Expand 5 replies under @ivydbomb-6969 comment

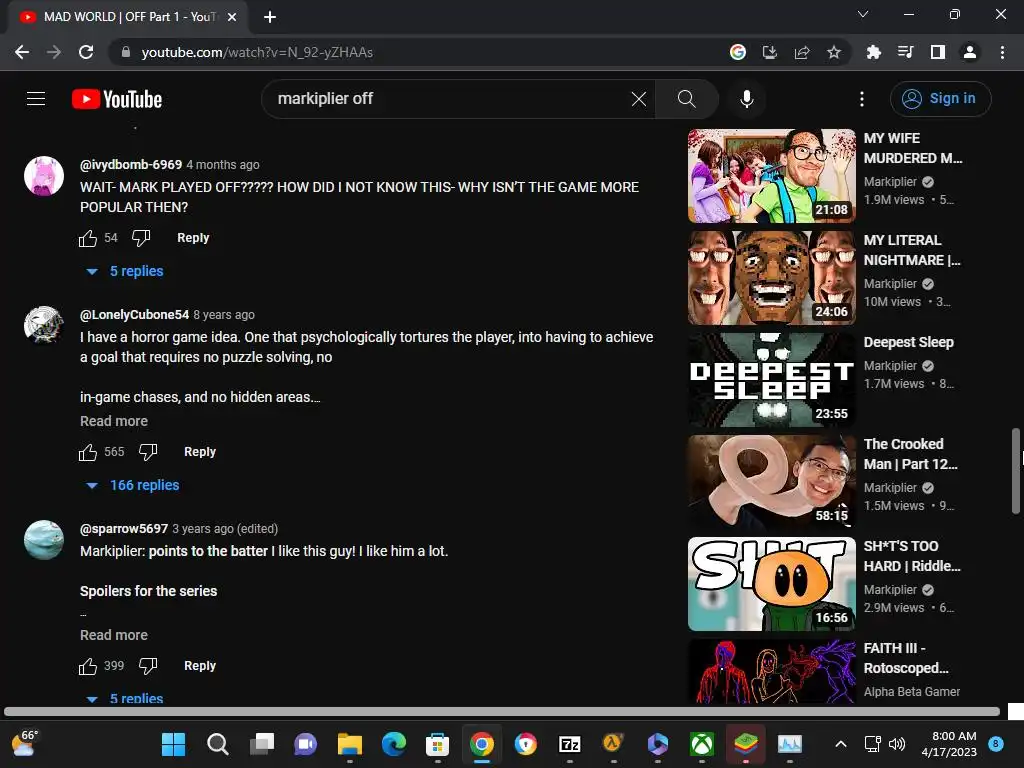pos(125,271)
